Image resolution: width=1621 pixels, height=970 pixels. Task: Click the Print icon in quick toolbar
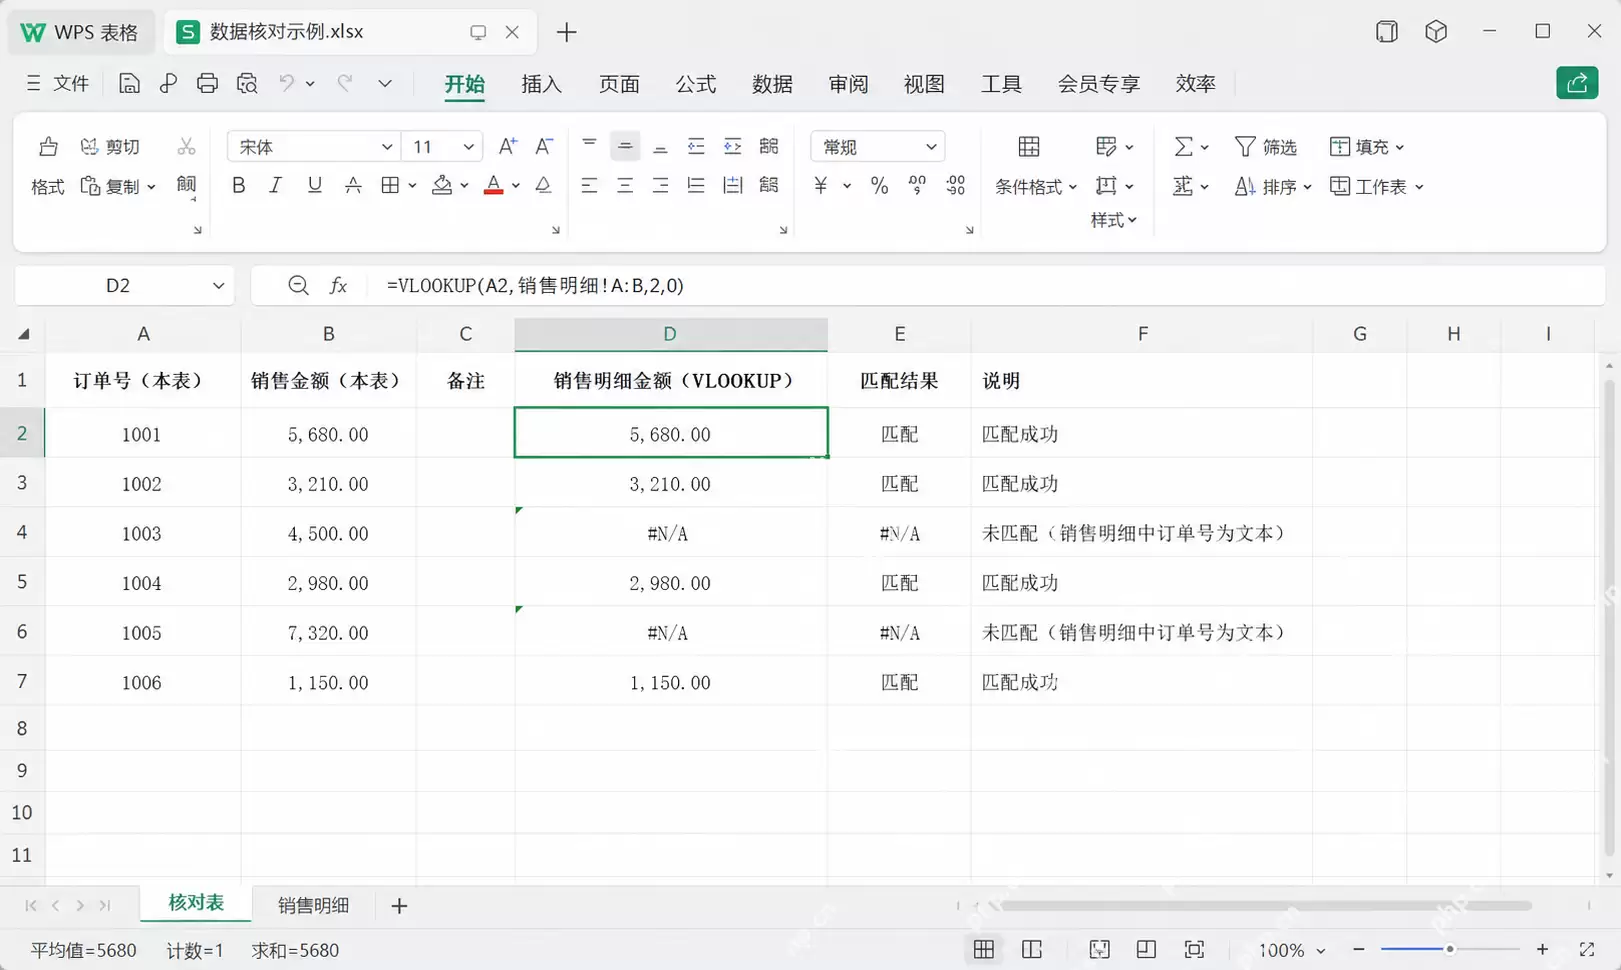[x=207, y=84]
